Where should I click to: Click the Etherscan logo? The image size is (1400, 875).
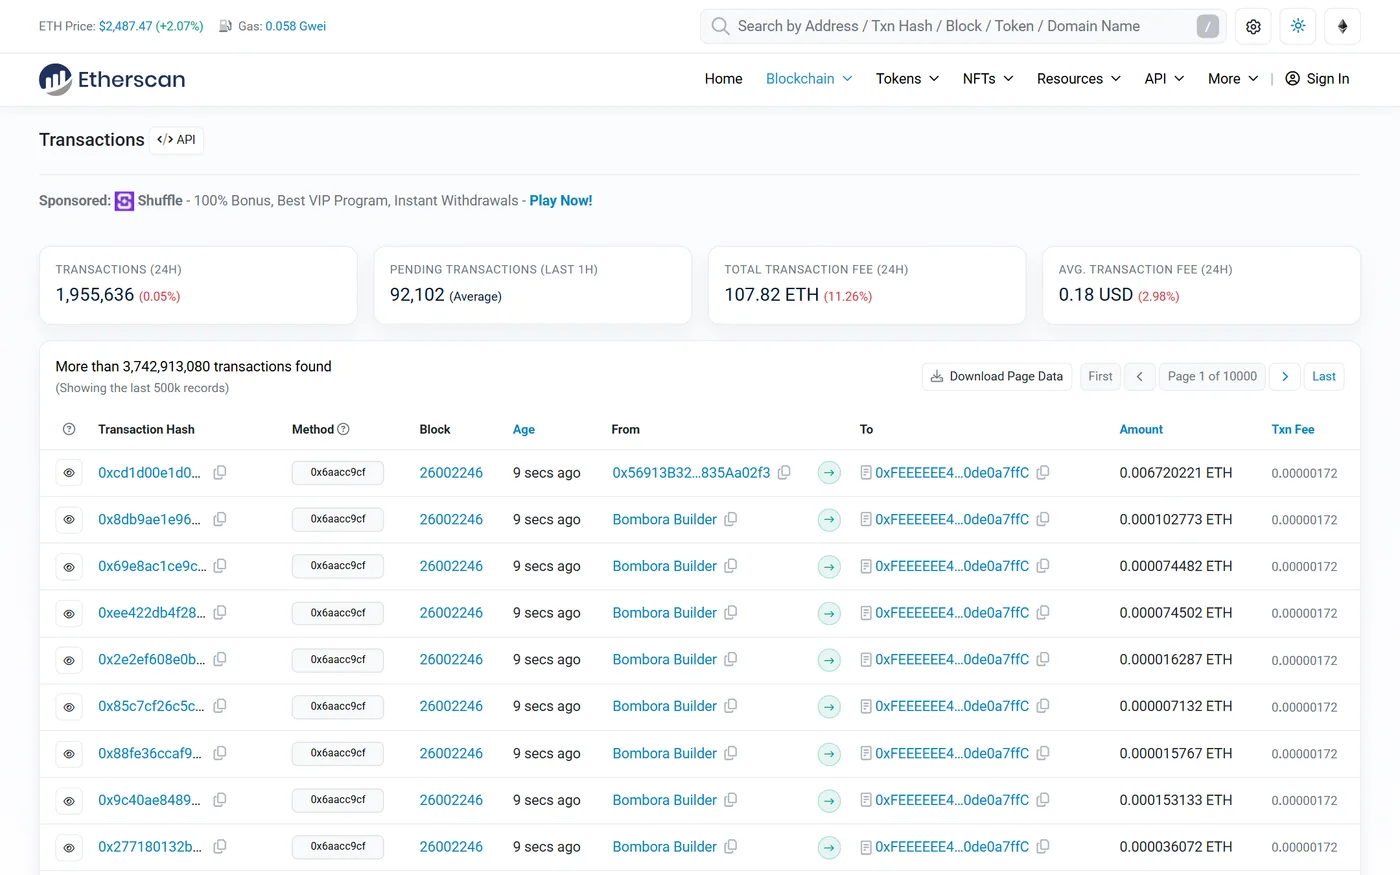[112, 79]
